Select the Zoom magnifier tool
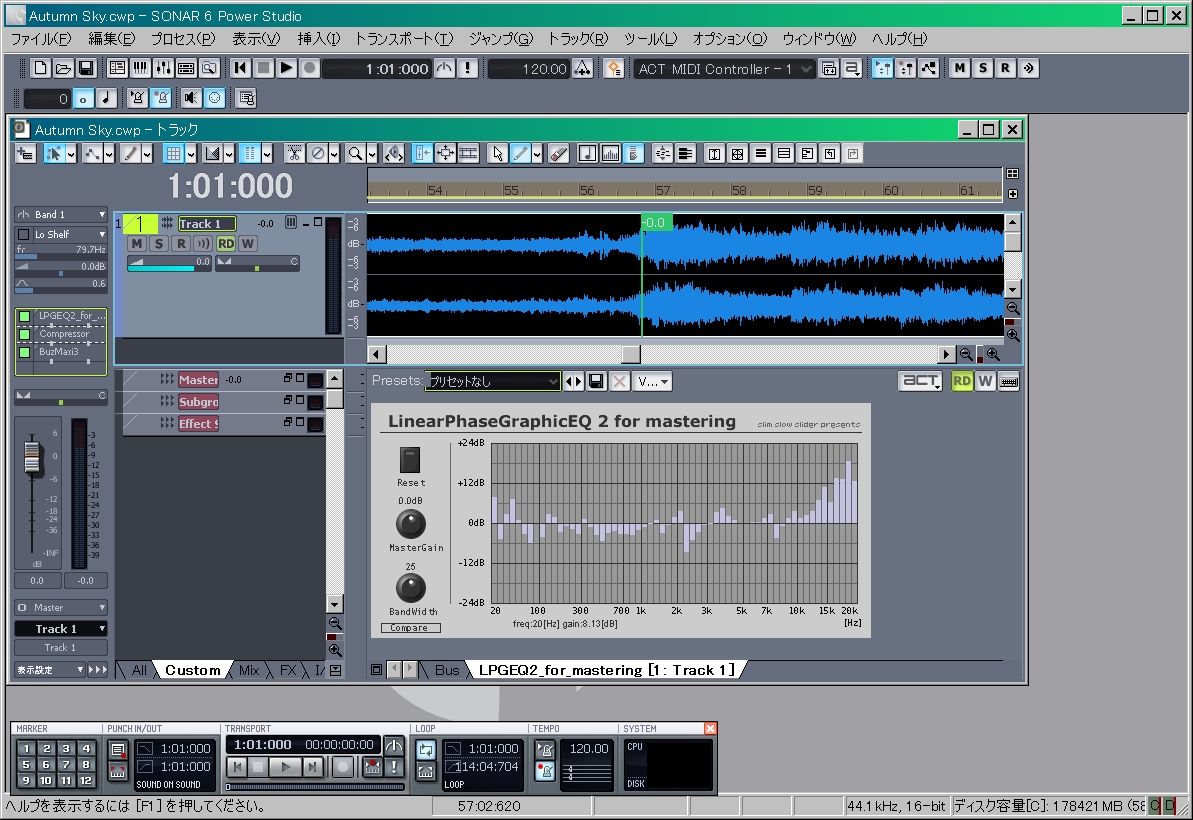Image resolution: width=1193 pixels, height=820 pixels. tap(355, 154)
